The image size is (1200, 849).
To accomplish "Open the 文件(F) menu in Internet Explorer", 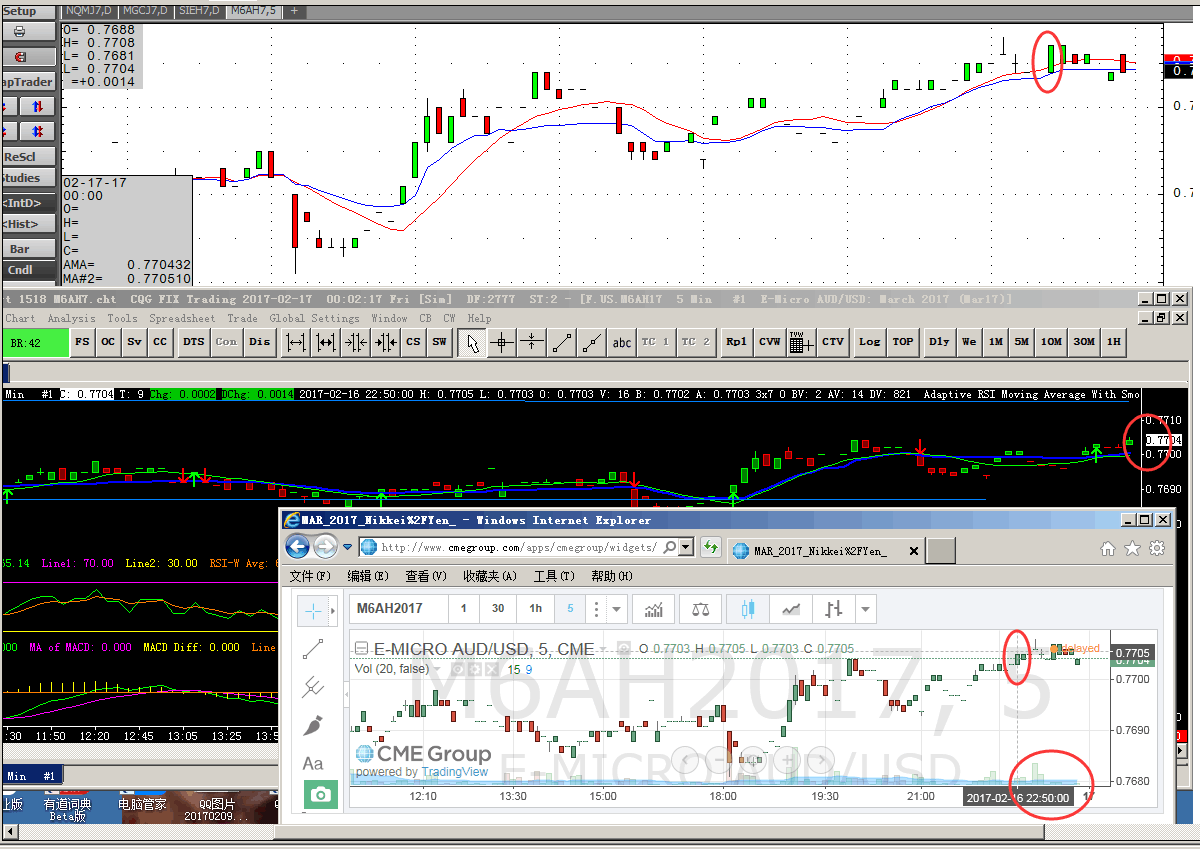I will [x=310, y=576].
